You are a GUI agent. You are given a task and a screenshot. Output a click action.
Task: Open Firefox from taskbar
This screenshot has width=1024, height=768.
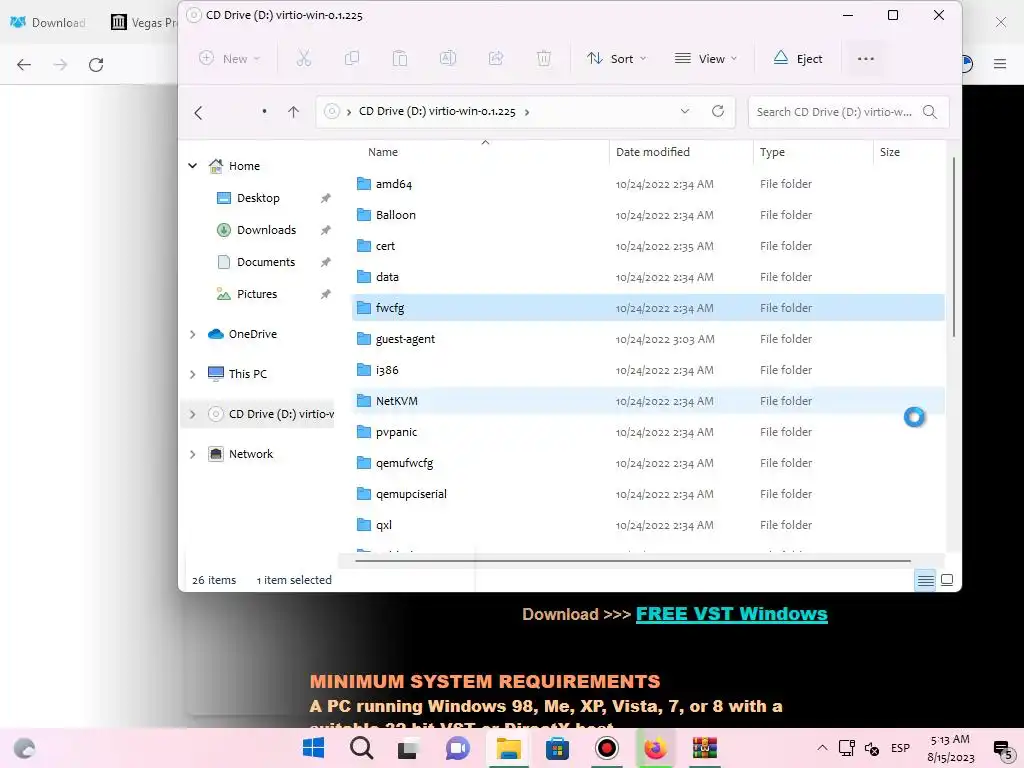pyautogui.click(x=655, y=748)
